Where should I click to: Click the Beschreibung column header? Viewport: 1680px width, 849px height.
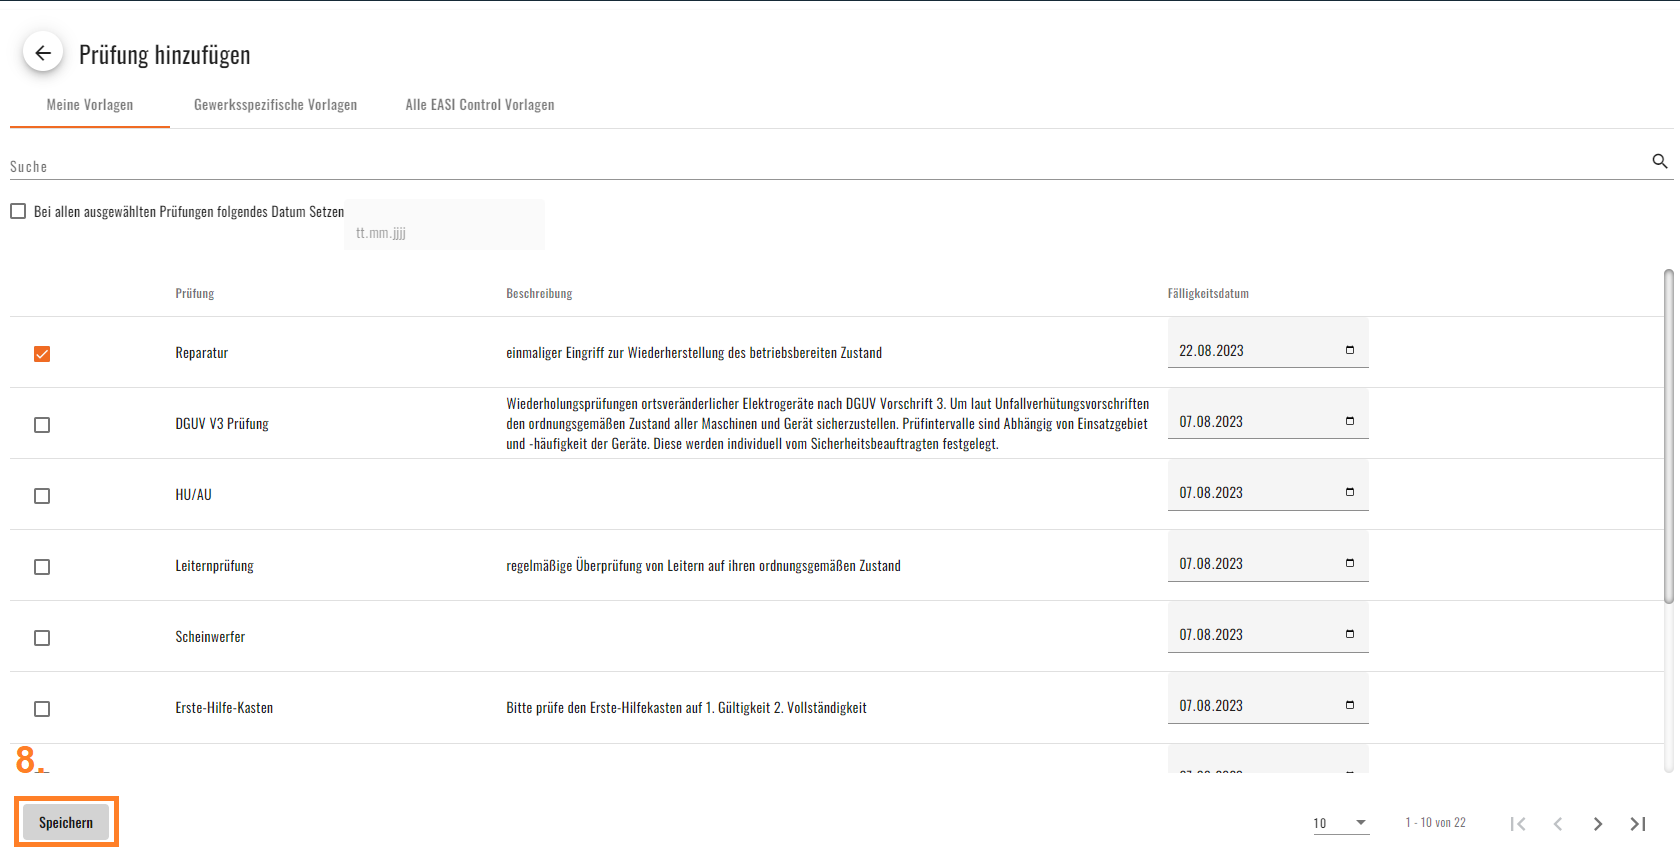(539, 293)
